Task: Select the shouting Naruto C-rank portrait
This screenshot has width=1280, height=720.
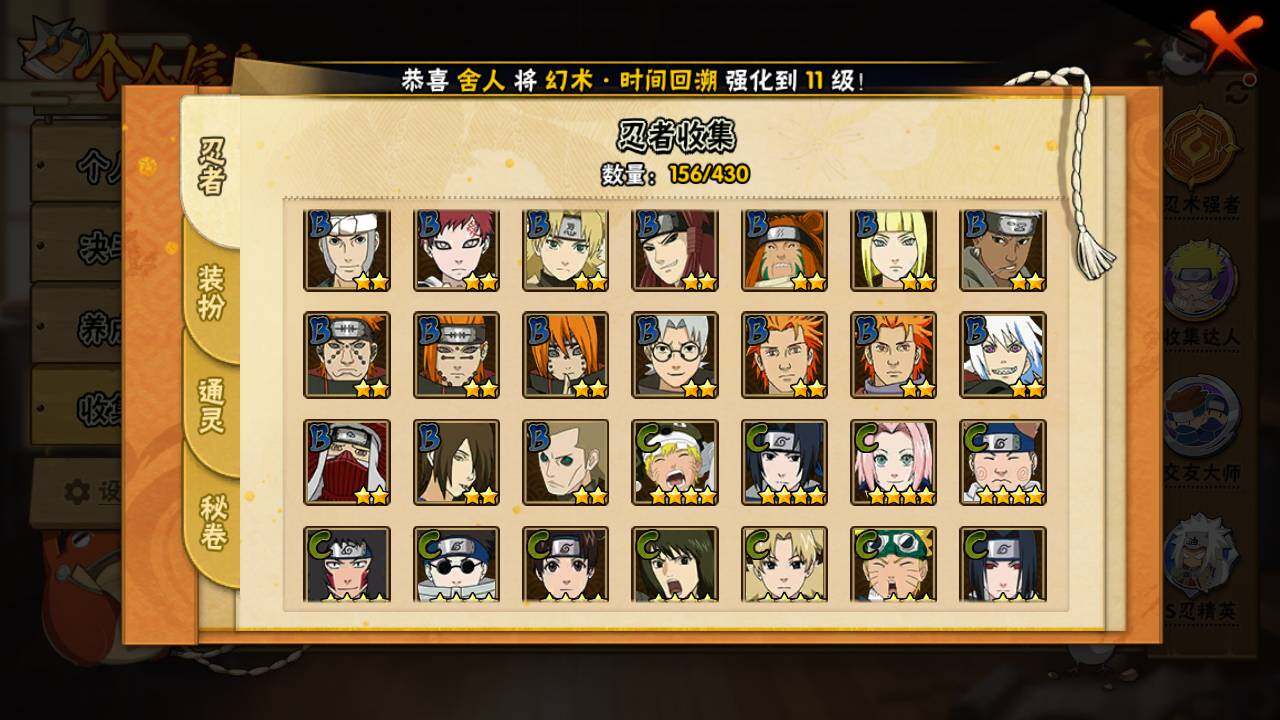Action: pyautogui.click(x=675, y=461)
